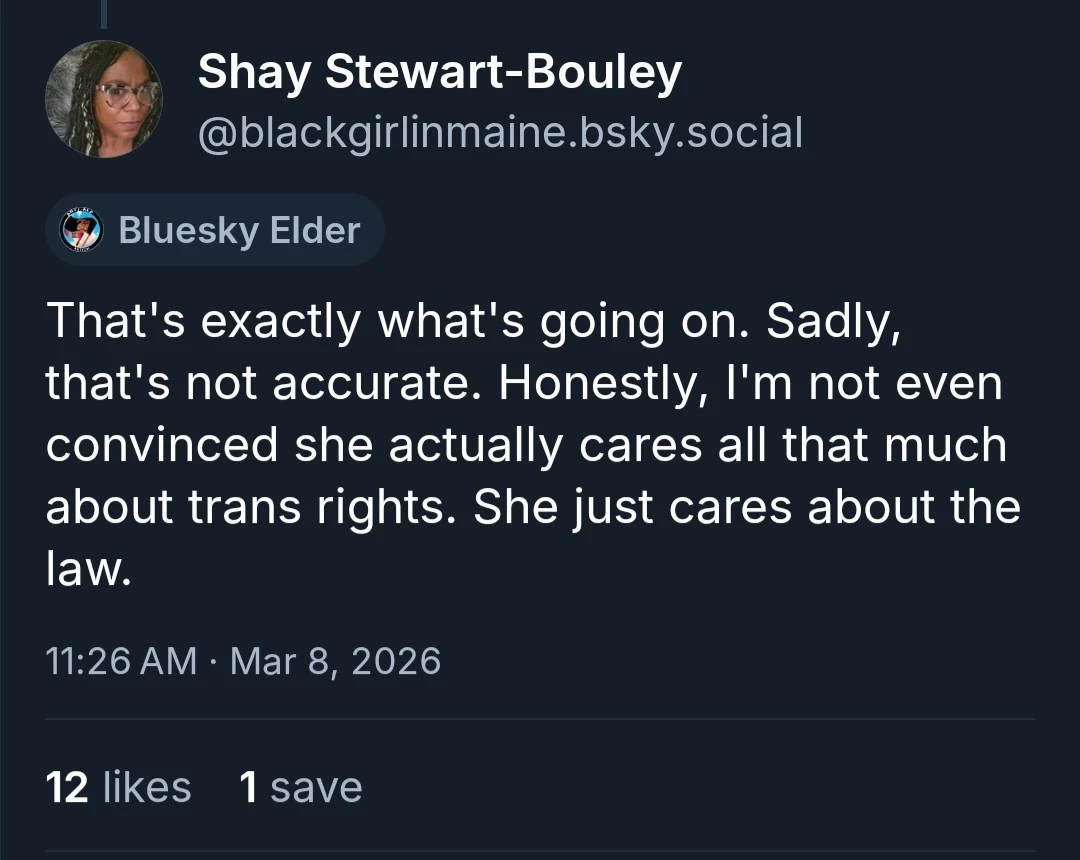Click the Bluesky Elder badge icon

[x=84, y=230]
